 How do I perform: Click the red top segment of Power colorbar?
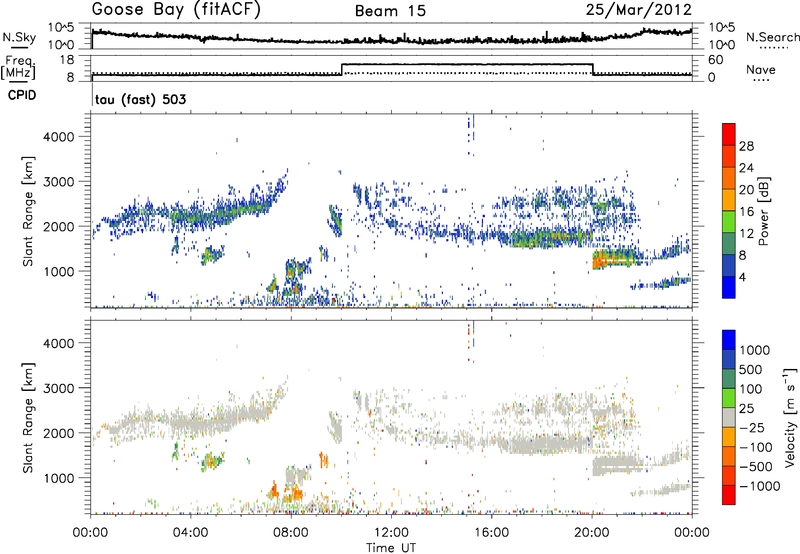coord(729,134)
